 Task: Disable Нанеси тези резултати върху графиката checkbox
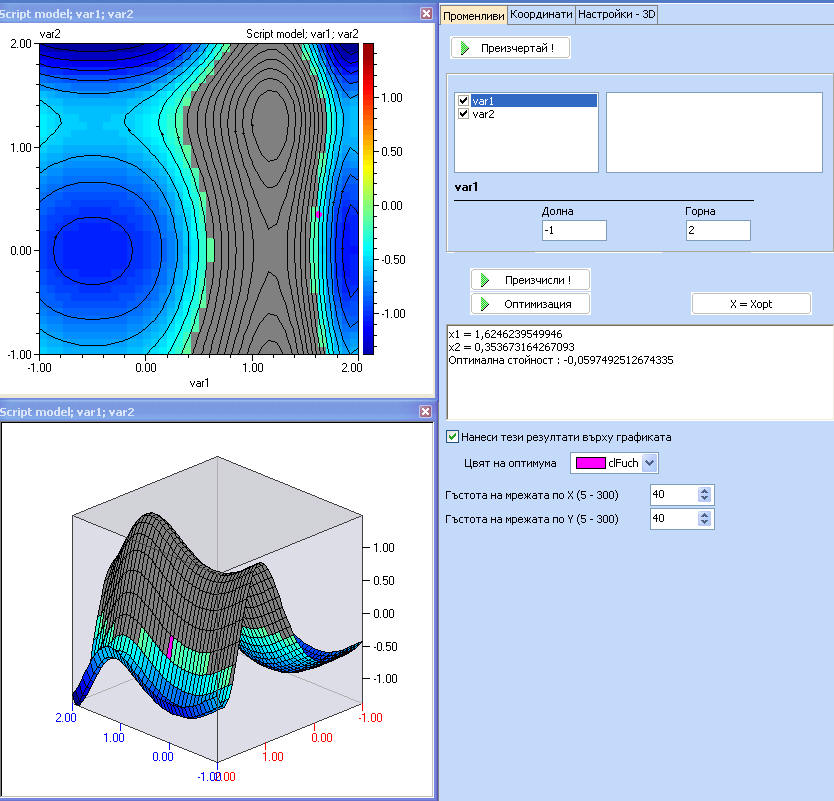point(453,437)
